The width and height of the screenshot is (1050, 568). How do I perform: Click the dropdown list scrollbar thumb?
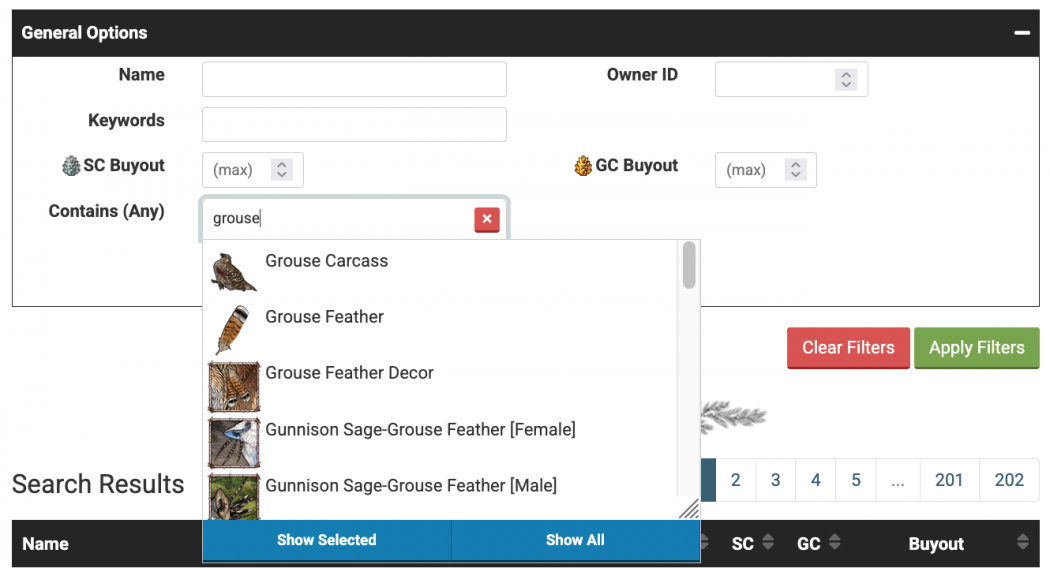point(689,265)
